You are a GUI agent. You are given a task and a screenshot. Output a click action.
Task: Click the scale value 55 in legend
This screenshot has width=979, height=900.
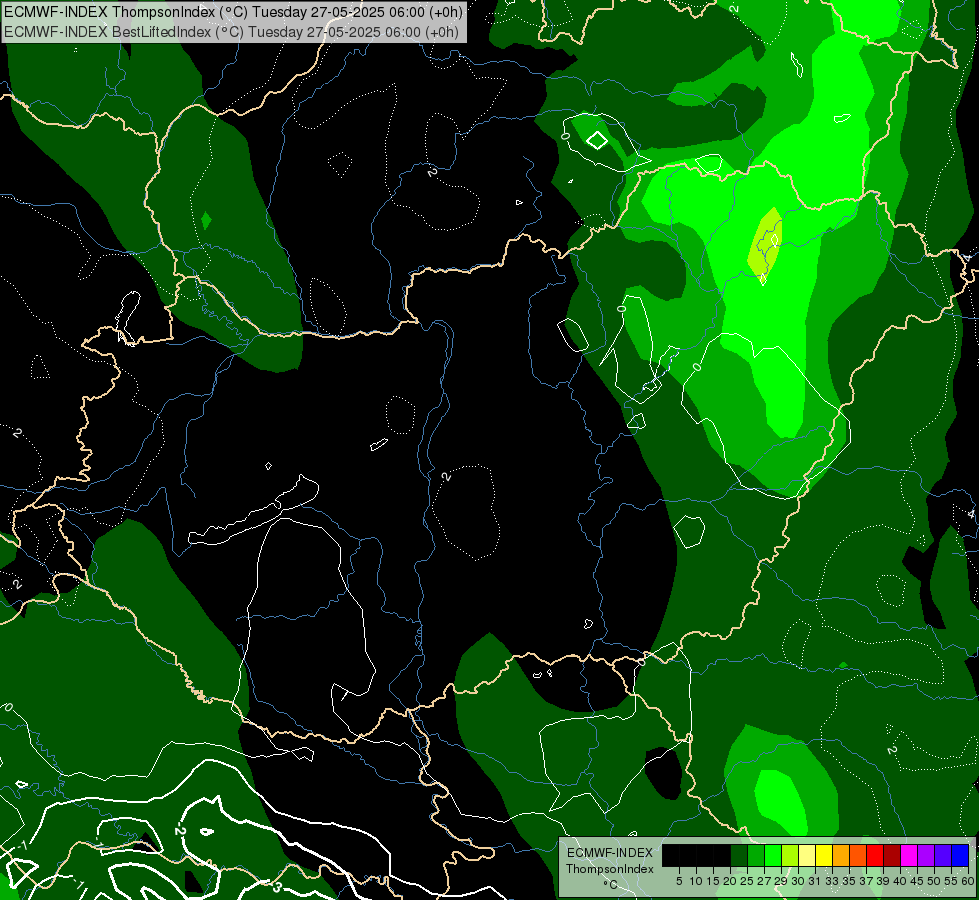click(951, 881)
